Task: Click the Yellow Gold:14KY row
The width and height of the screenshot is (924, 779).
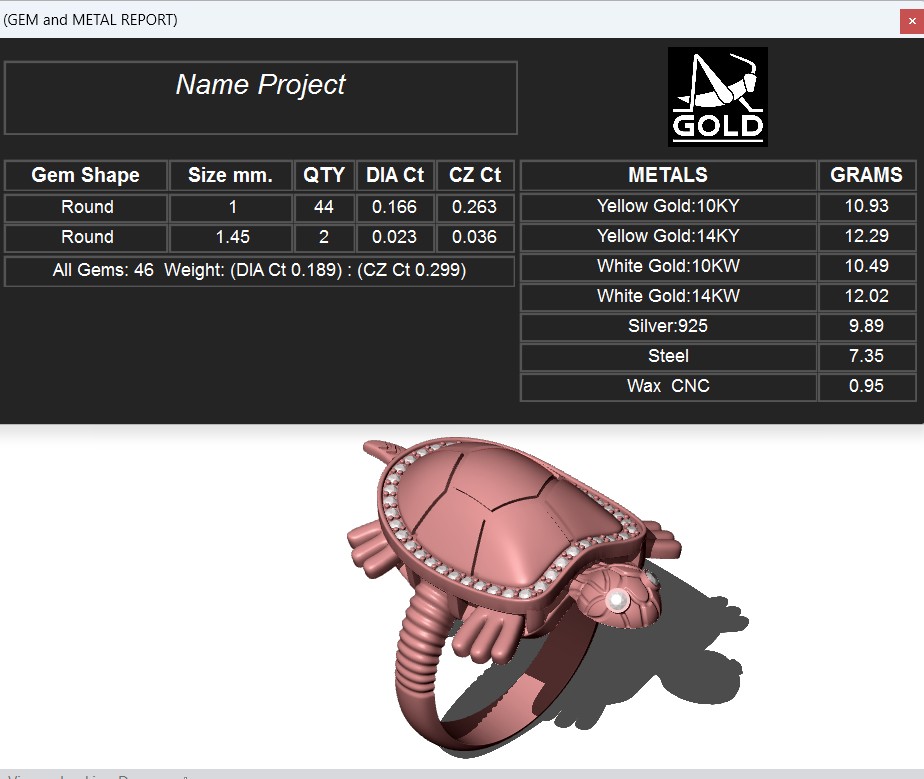Action: click(668, 236)
